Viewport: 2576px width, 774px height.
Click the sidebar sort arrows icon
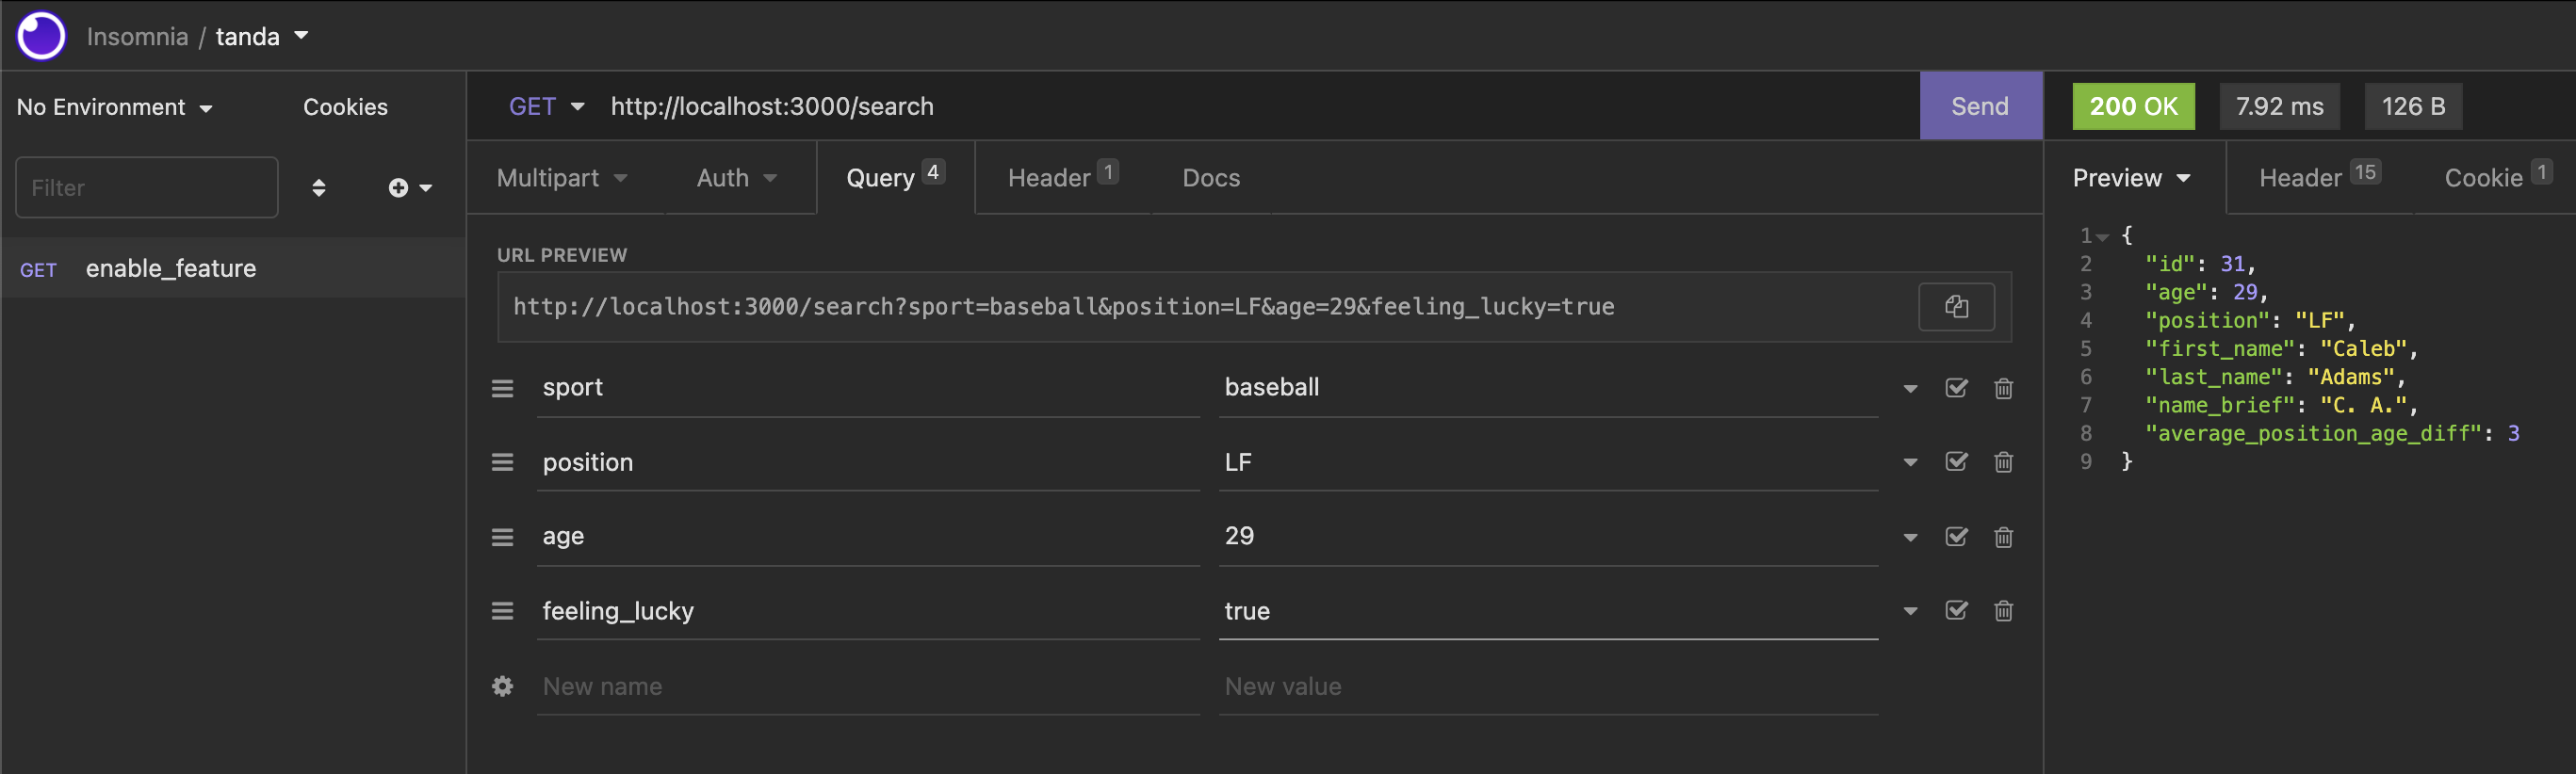319,187
